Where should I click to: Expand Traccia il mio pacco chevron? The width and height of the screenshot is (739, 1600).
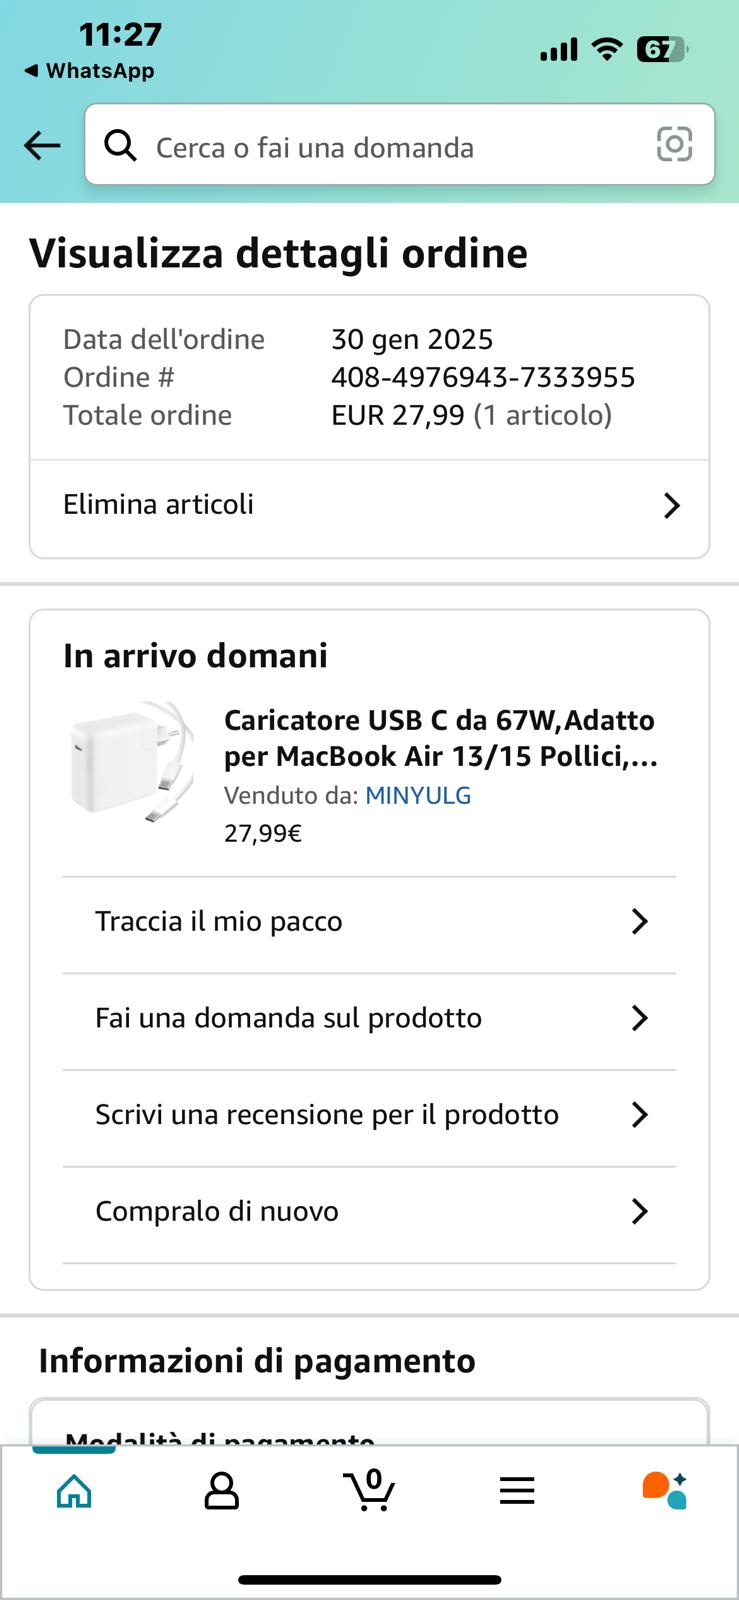coord(640,921)
